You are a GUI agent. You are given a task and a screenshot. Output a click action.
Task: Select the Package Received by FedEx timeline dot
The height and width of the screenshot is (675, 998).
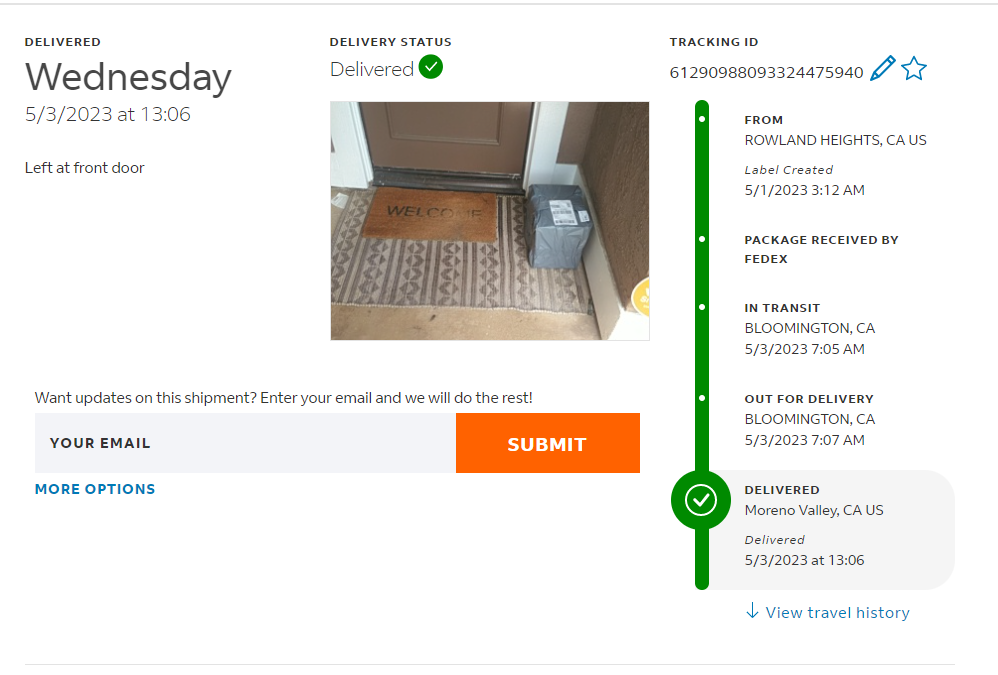click(x=702, y=240)
